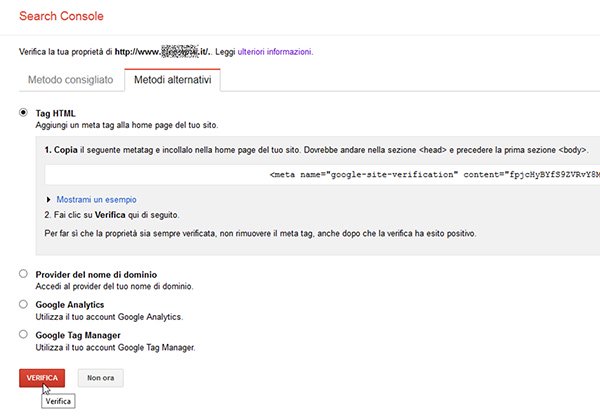Switch to the Metodo consigliato tab
Image resolution: width=600 pixels, height=416 pixels.
pos(71,80)
